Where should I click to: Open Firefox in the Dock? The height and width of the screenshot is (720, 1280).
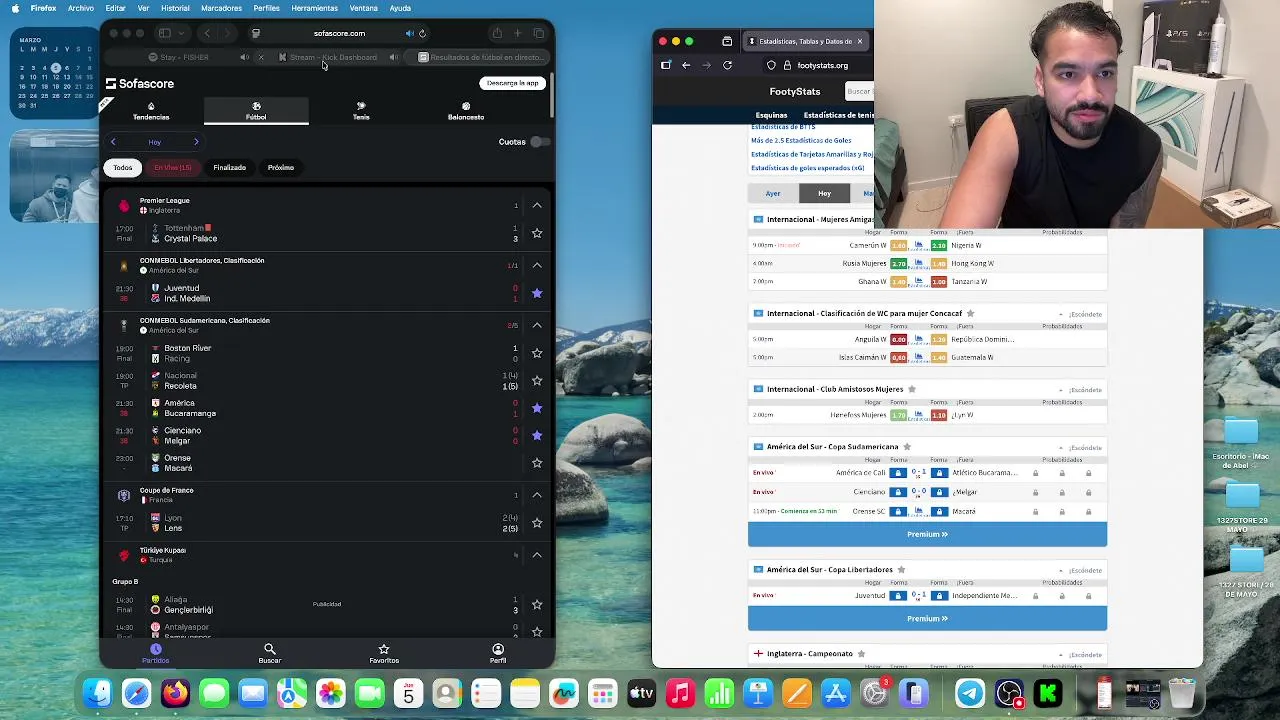coord(175,693)
